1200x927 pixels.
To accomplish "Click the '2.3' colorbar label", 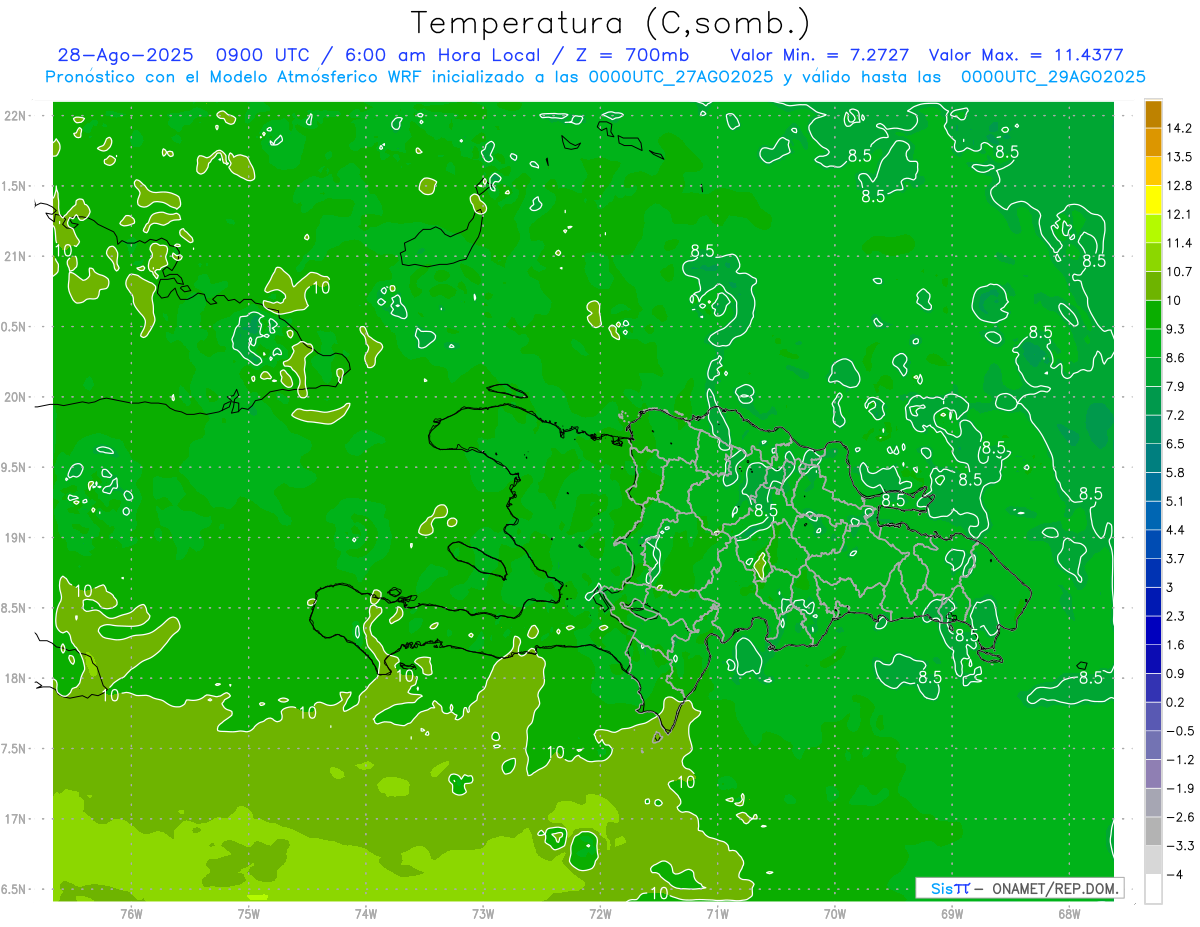I will tap(1176, 616).
